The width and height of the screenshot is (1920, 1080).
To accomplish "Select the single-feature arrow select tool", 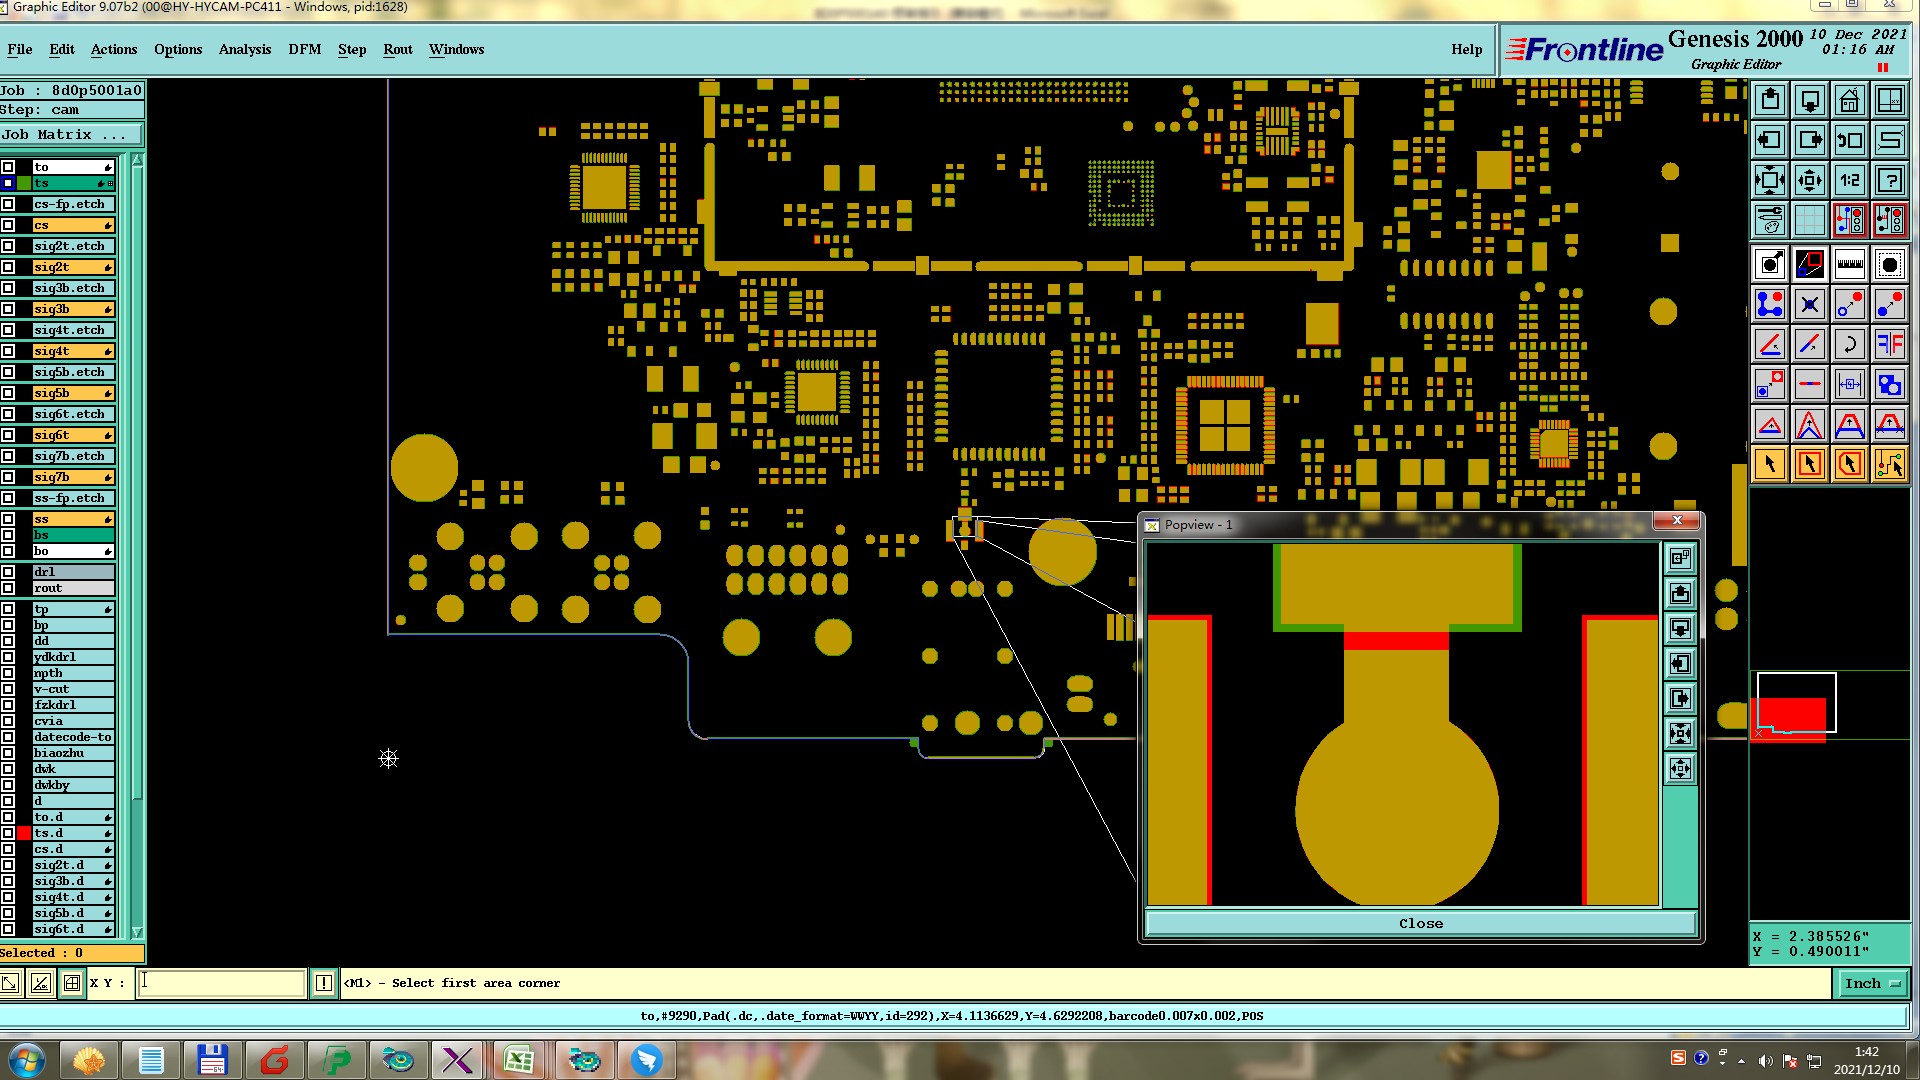I will pyautogui.click(x=1770, y=464).
